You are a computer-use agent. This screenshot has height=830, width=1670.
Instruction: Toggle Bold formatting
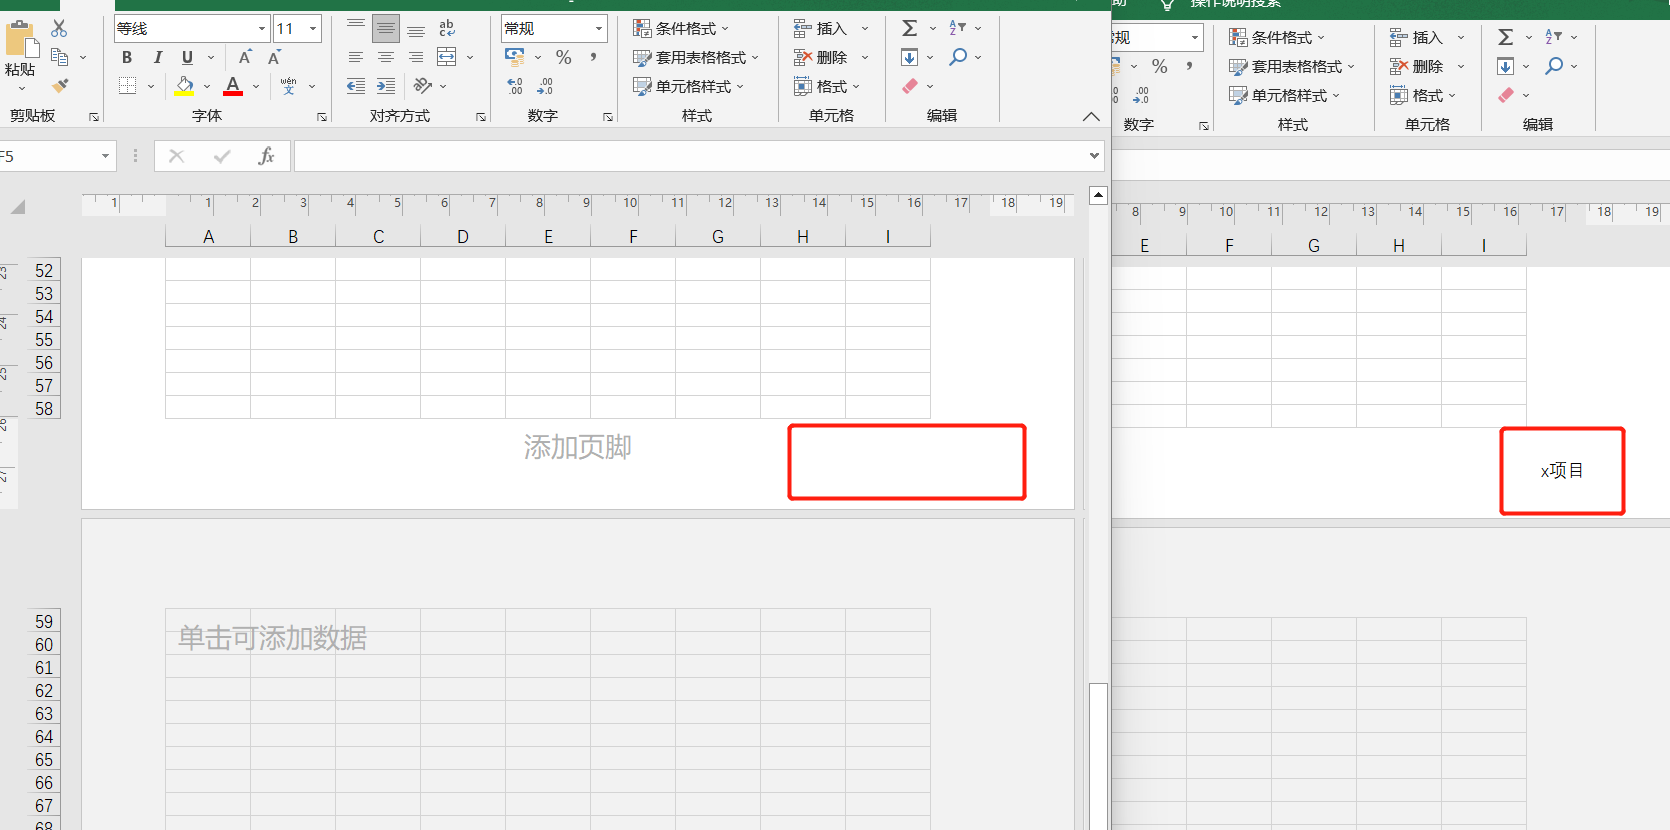[127, 57]
